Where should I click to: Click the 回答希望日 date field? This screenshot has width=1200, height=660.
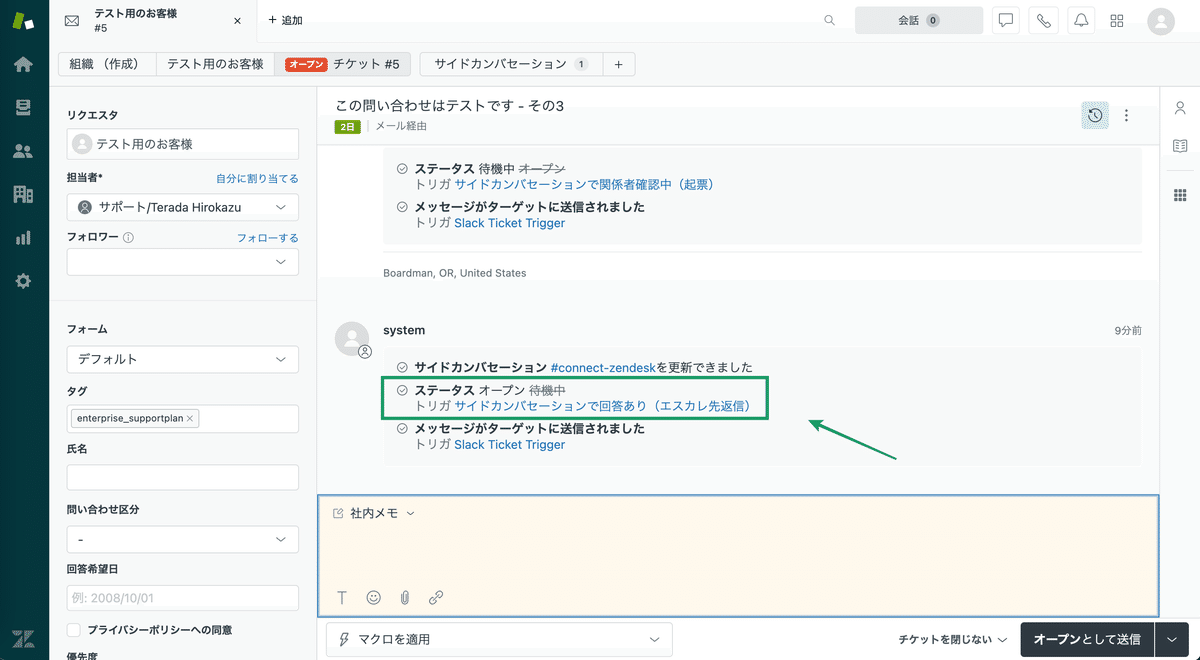[183, 598]
